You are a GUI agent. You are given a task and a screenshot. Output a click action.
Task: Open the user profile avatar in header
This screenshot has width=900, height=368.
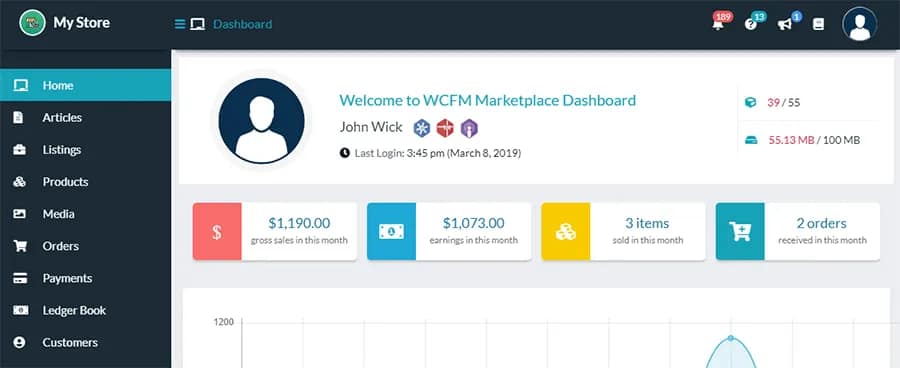tap(859, 24)
